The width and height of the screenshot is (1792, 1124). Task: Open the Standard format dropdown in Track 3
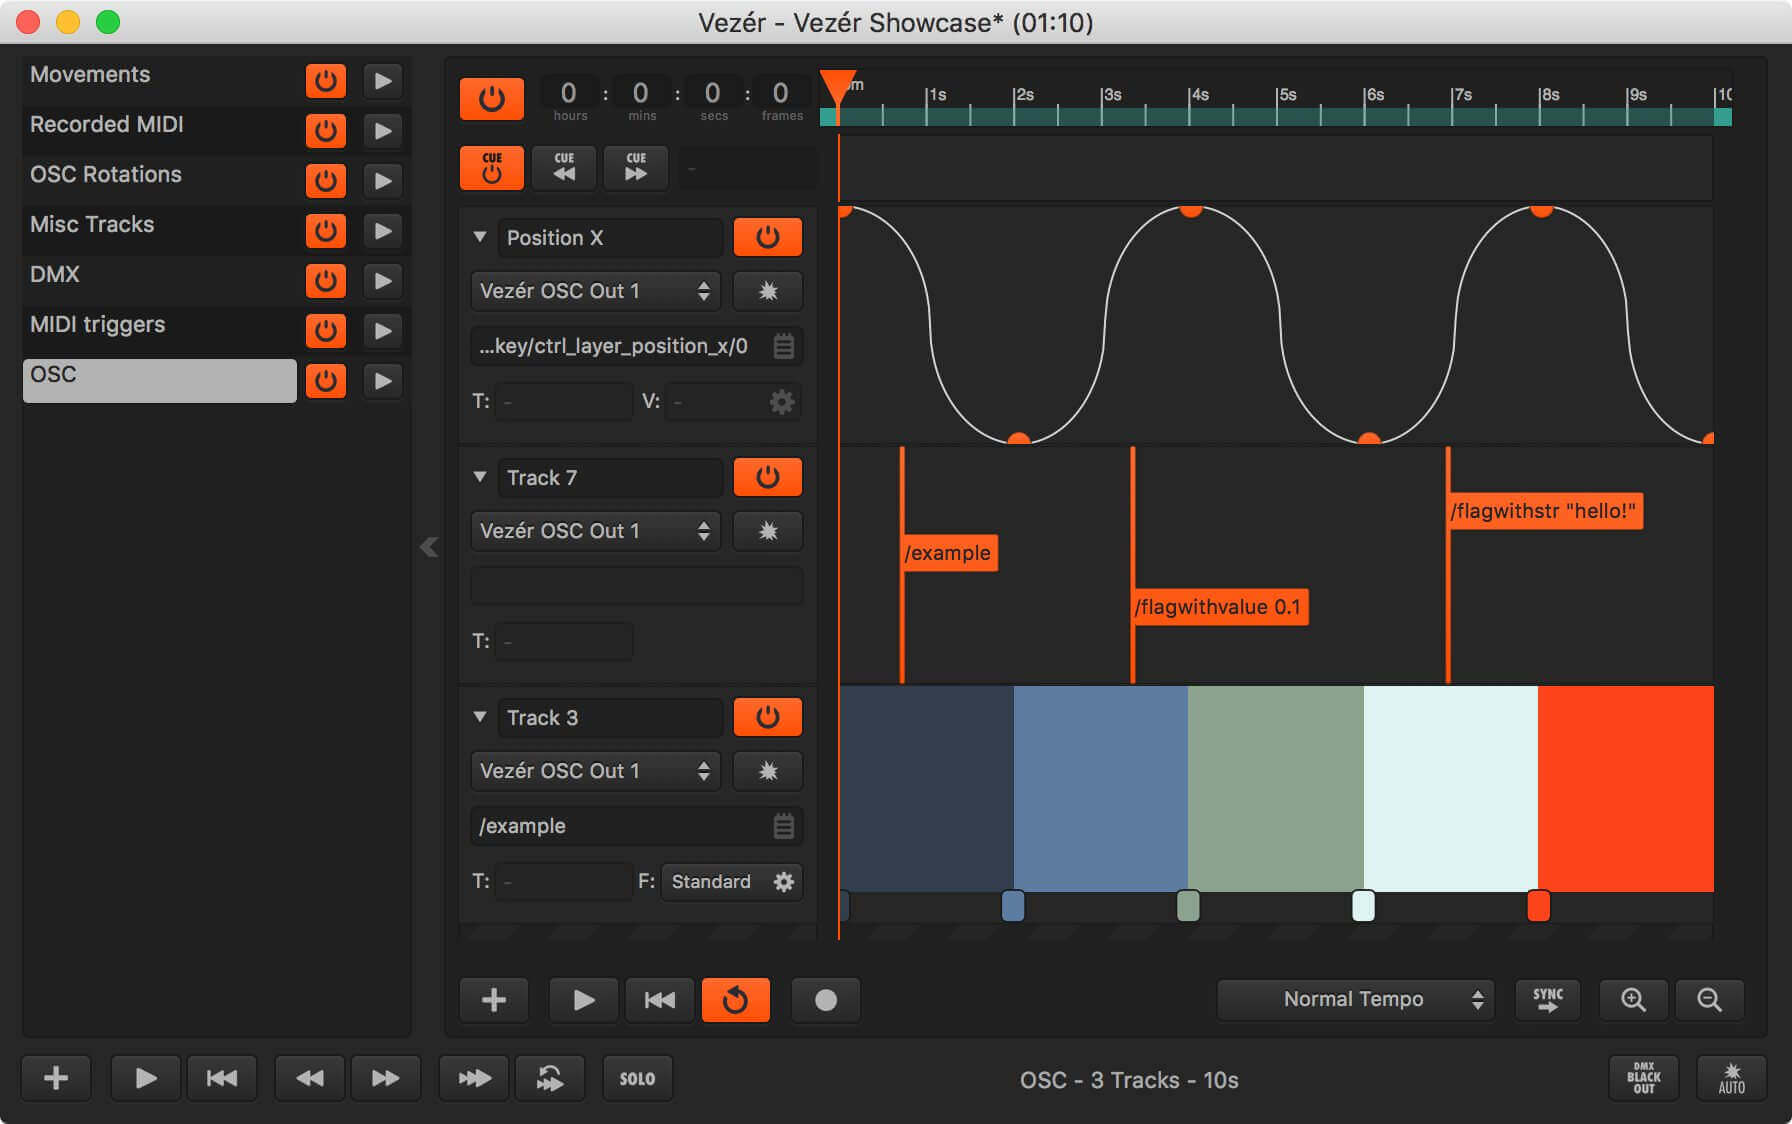point(731,881)
